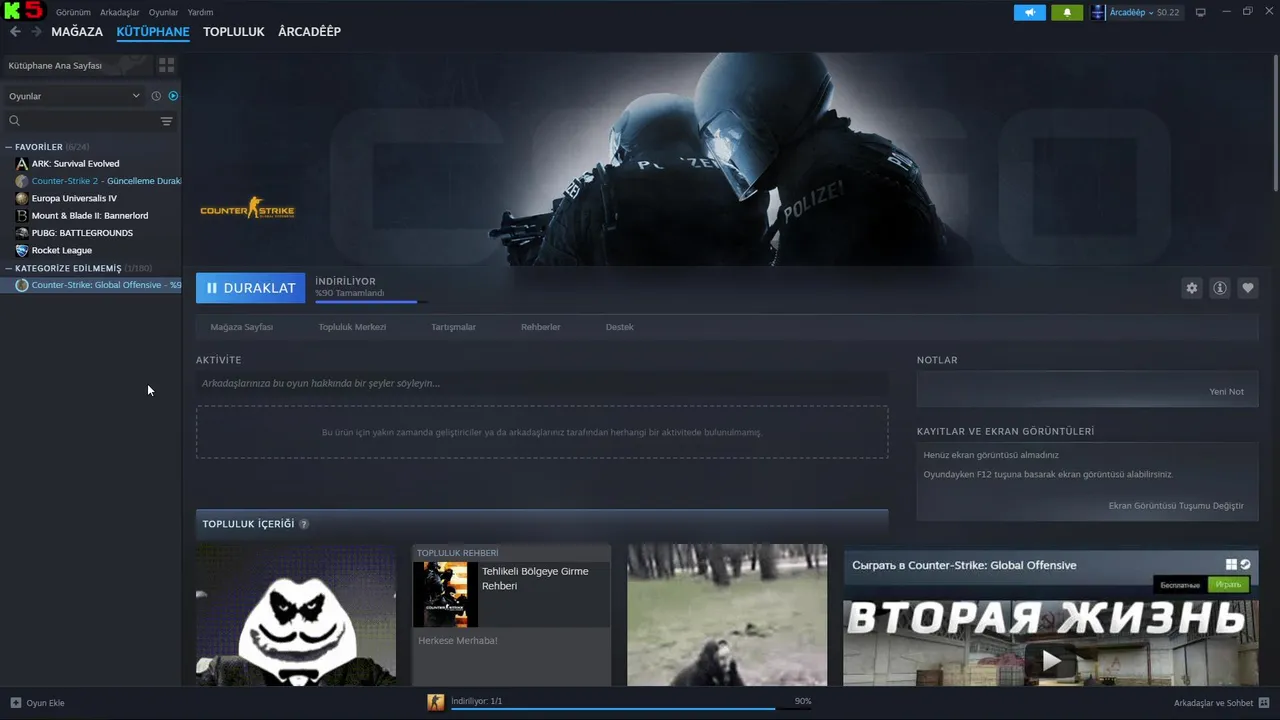This screenshot has width=1280, height=720.
Task: Click the PUBG: BATTLEGROUNDS icon
Action: tap(22, 233)
